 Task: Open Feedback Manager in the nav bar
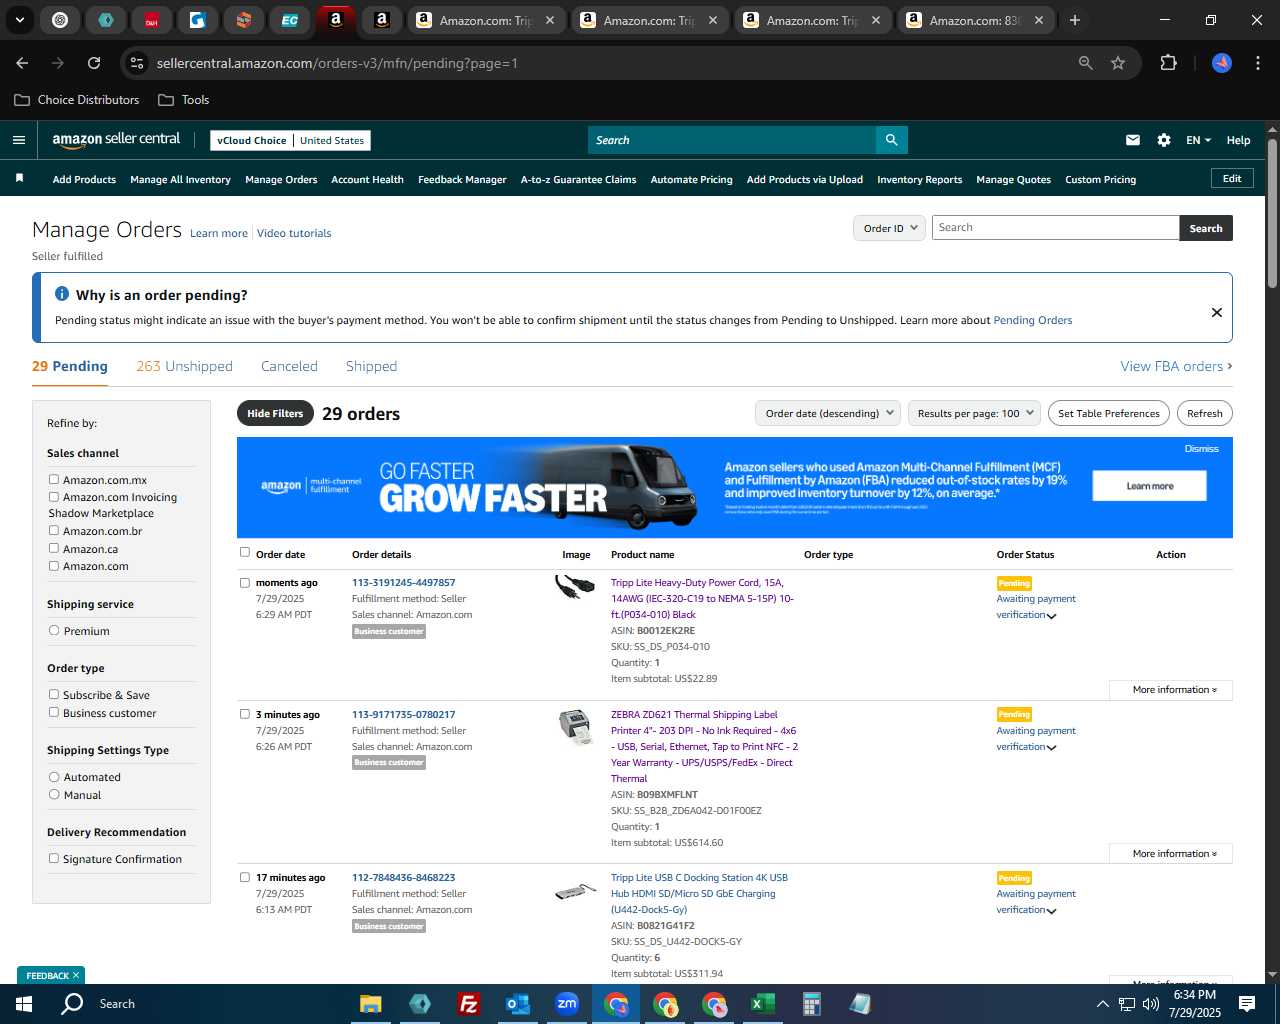(462, 180)
